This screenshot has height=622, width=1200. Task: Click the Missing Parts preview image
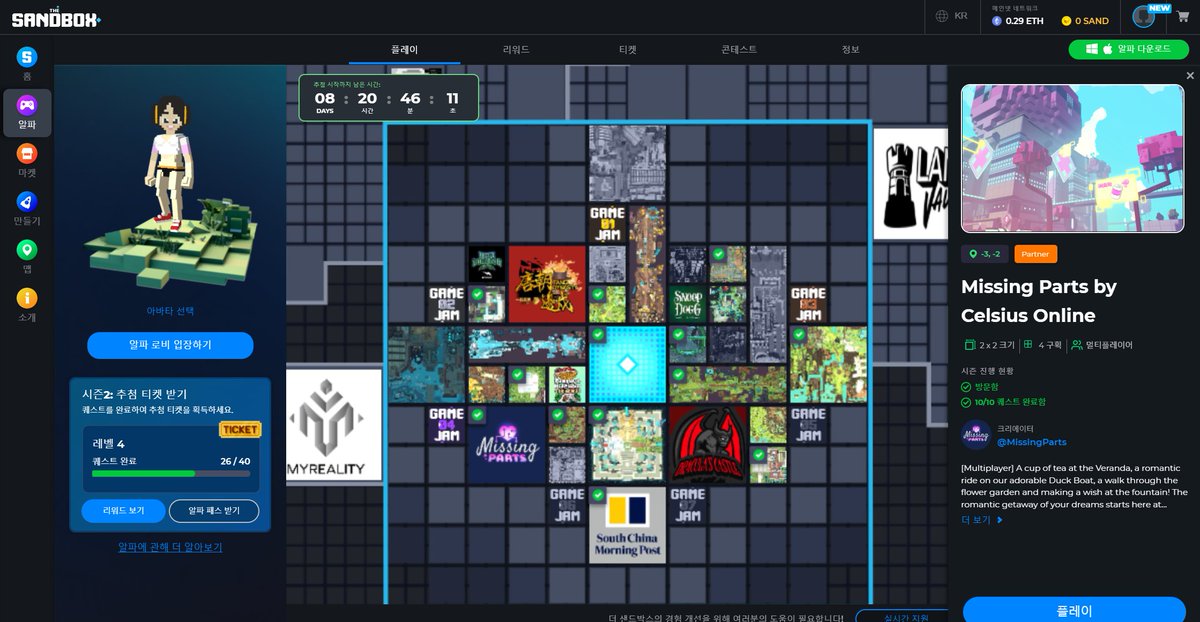(x=1074, y=158)
